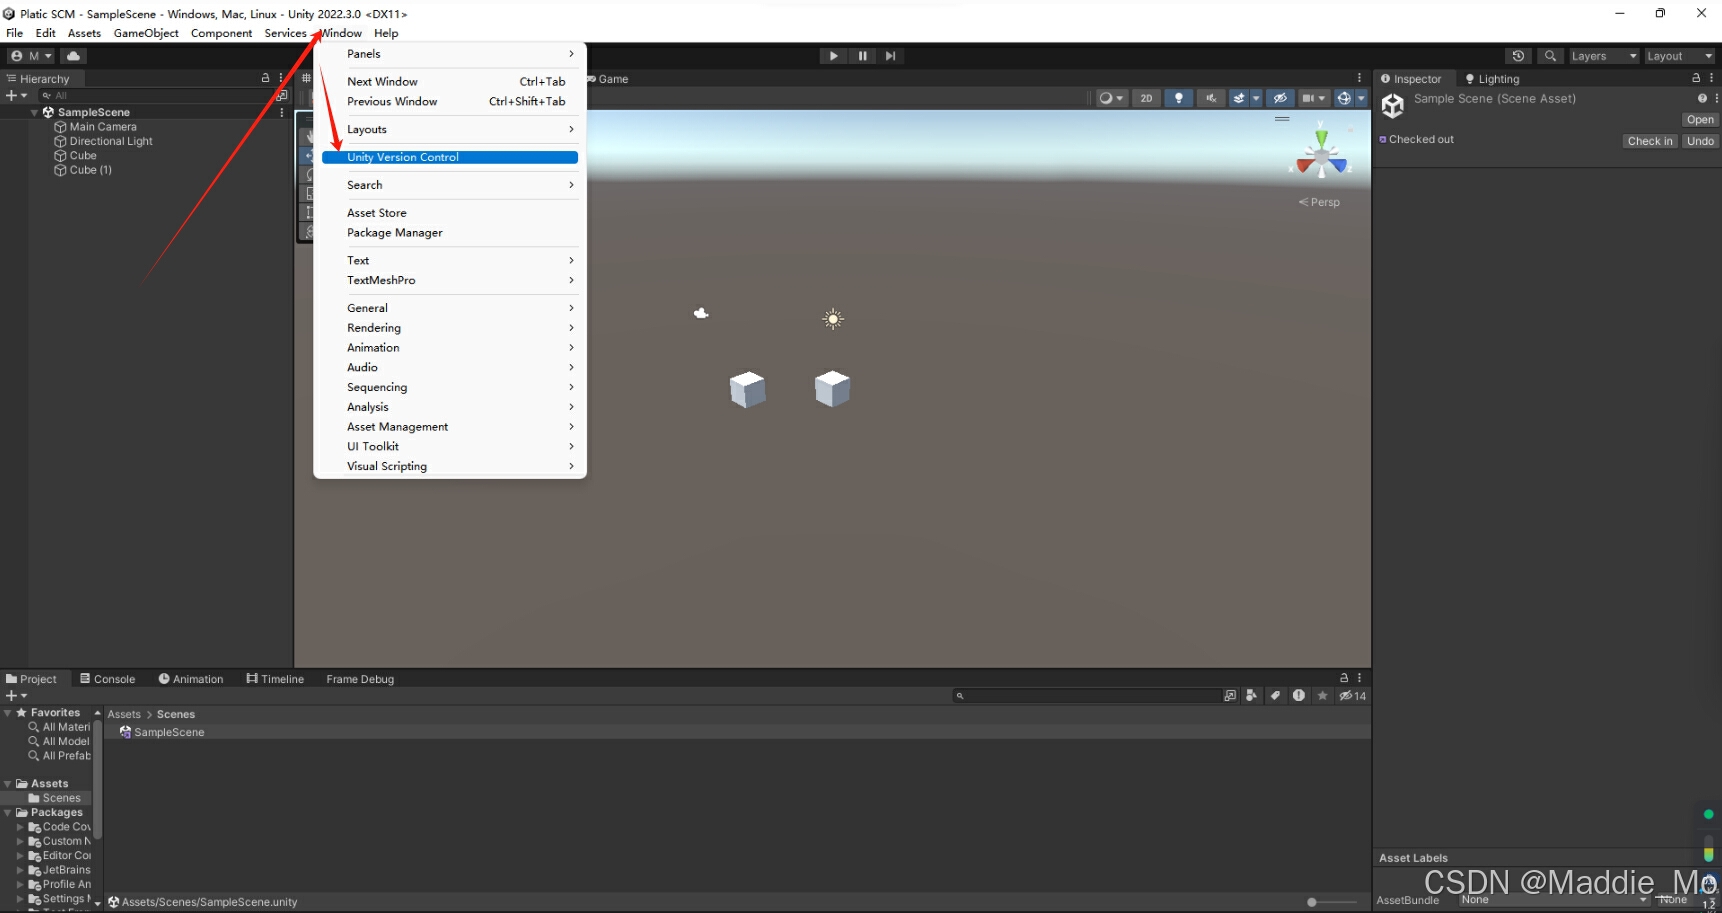This screenshot has width=1722, height=913.
Task: Open scene effects dropdown arrow
Action: 1256,98
